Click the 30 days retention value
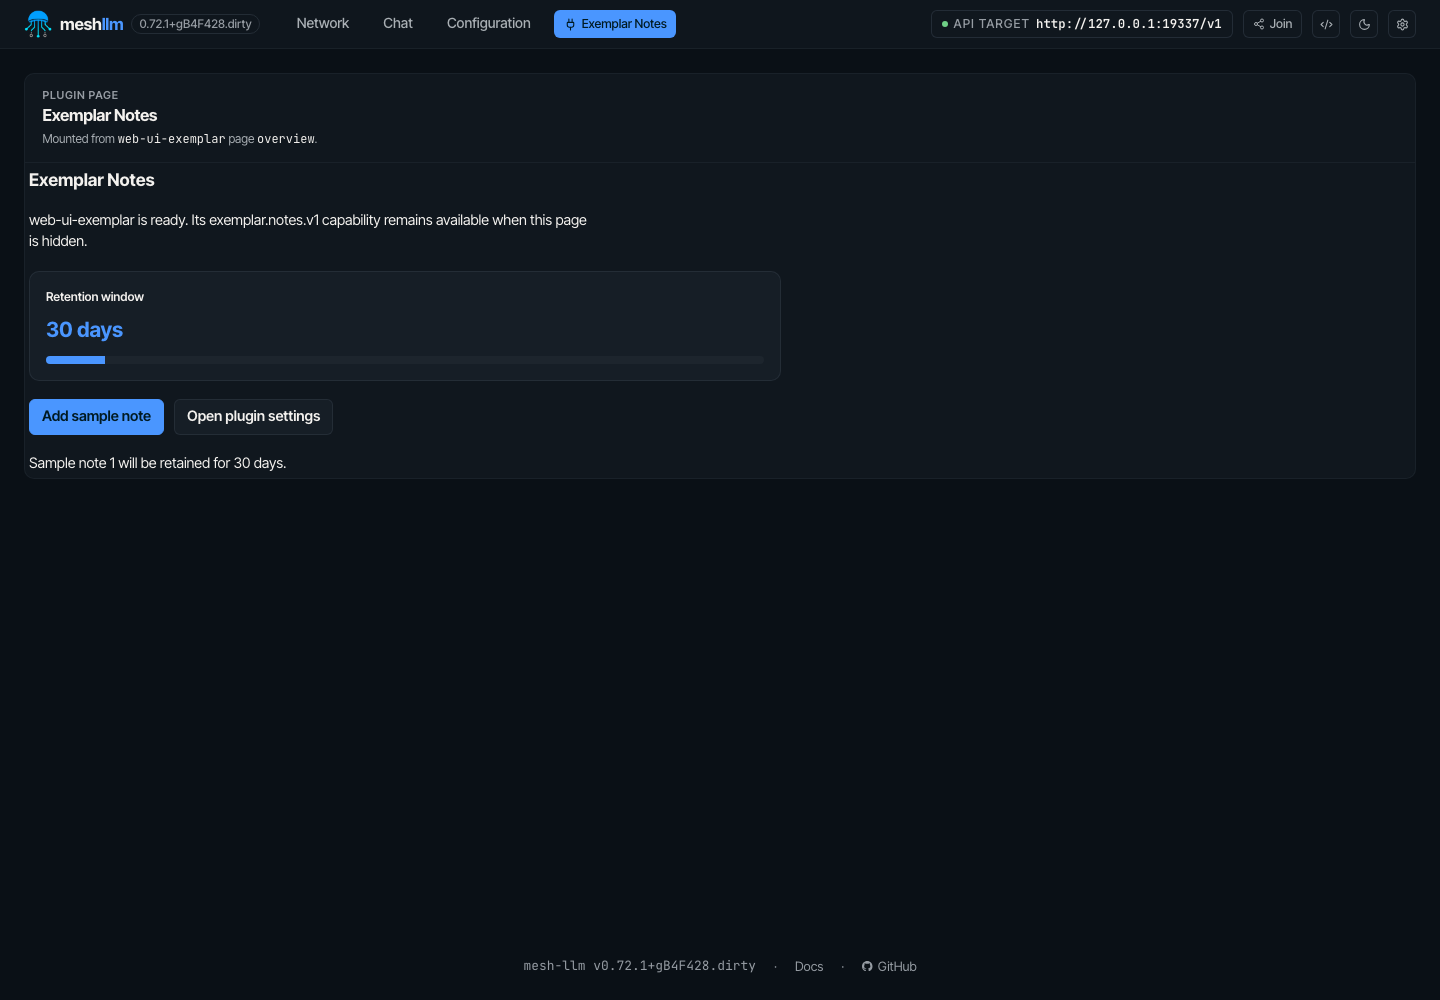Screen dimensions: 1440x1000 pyautogui.click(x=85, y=330)
